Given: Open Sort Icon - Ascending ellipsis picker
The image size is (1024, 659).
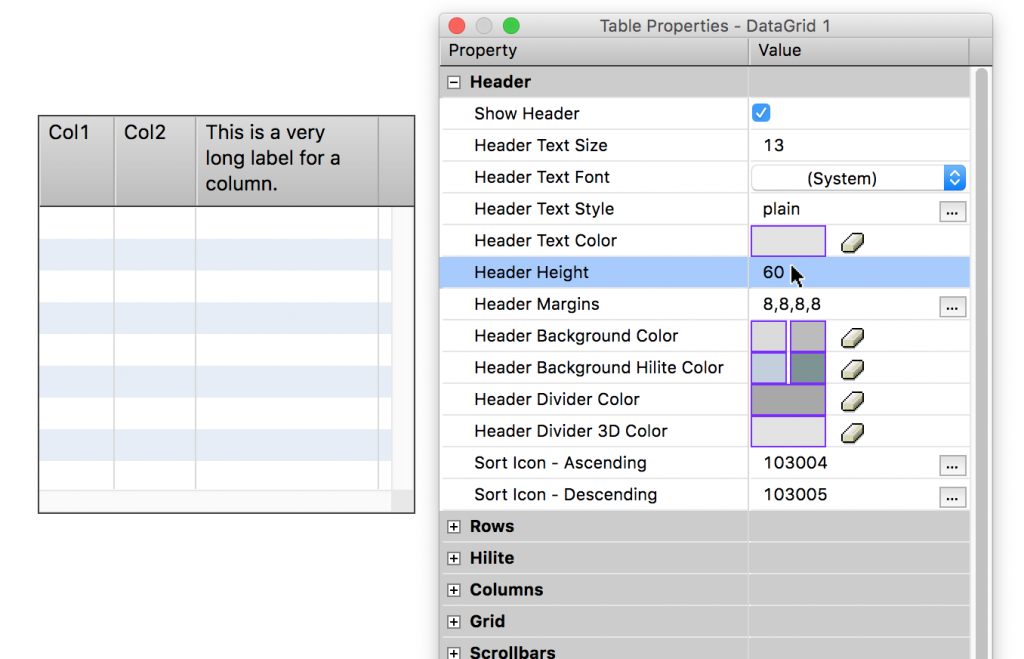Looking at the screenshot, I should tap(952, 465).
